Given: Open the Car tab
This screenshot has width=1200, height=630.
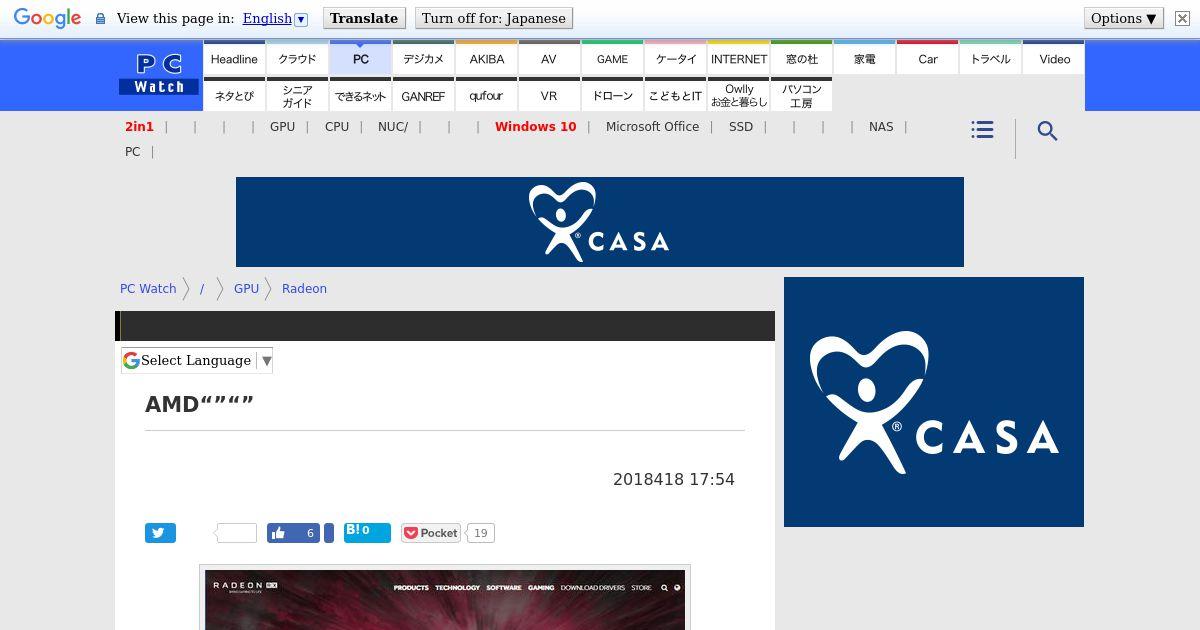Looking at the screenshot, I should (927, 59).
